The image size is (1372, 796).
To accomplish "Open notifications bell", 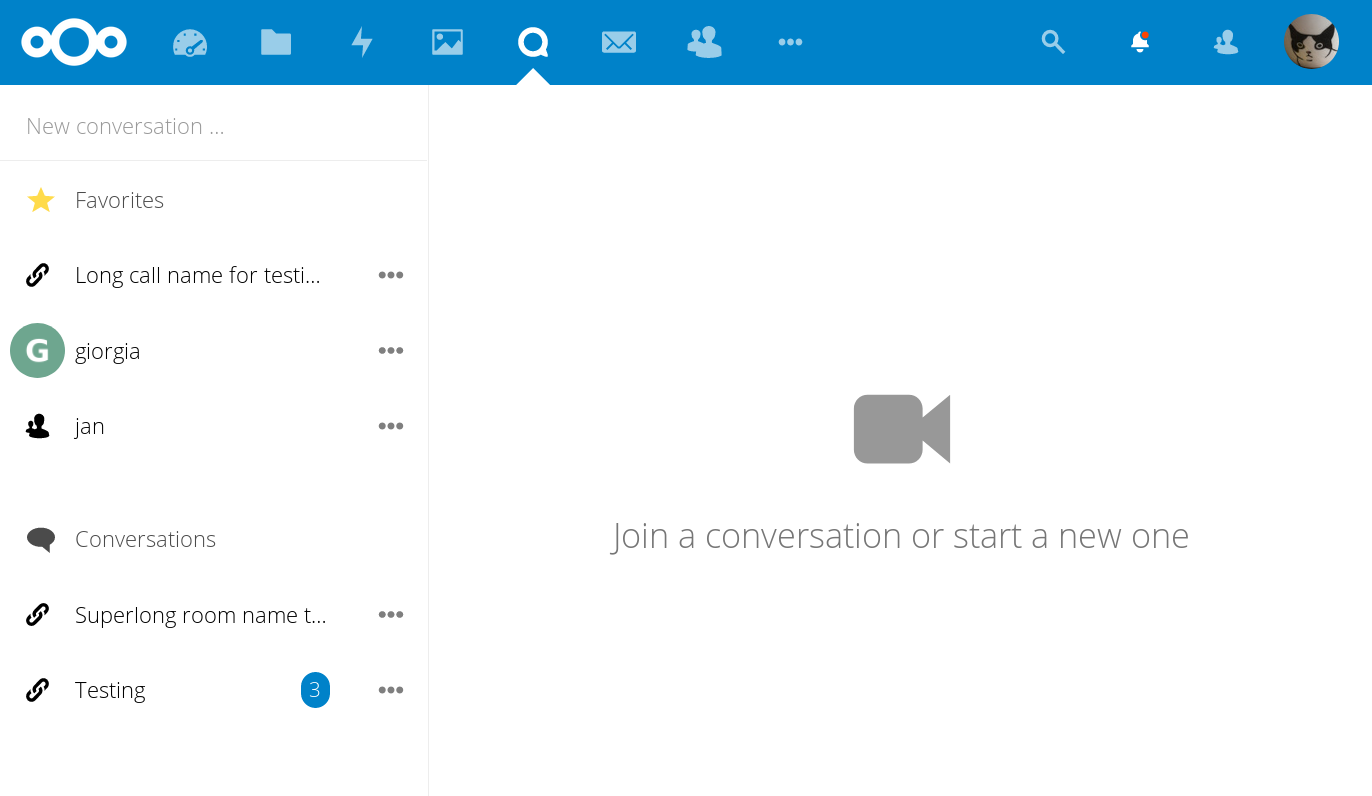I will click(1139, 42).
